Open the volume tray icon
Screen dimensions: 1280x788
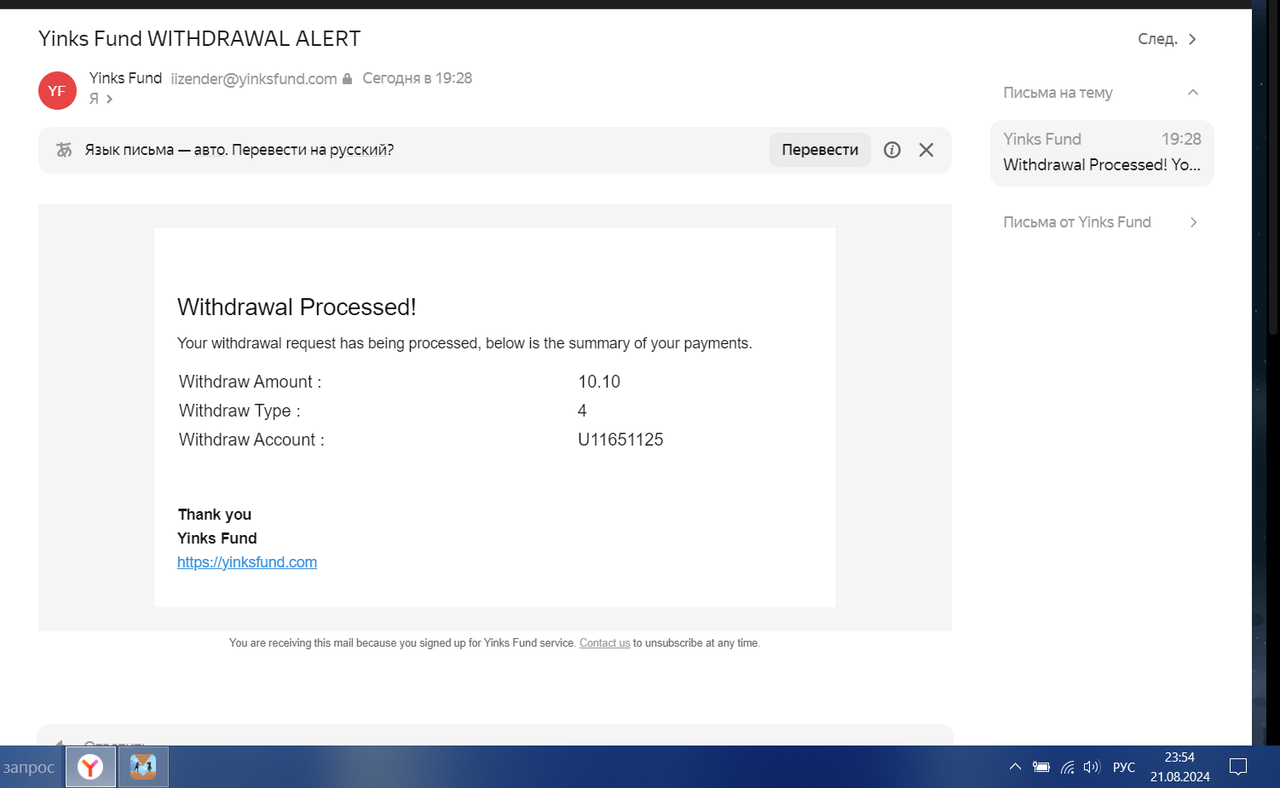[1092, 767]
